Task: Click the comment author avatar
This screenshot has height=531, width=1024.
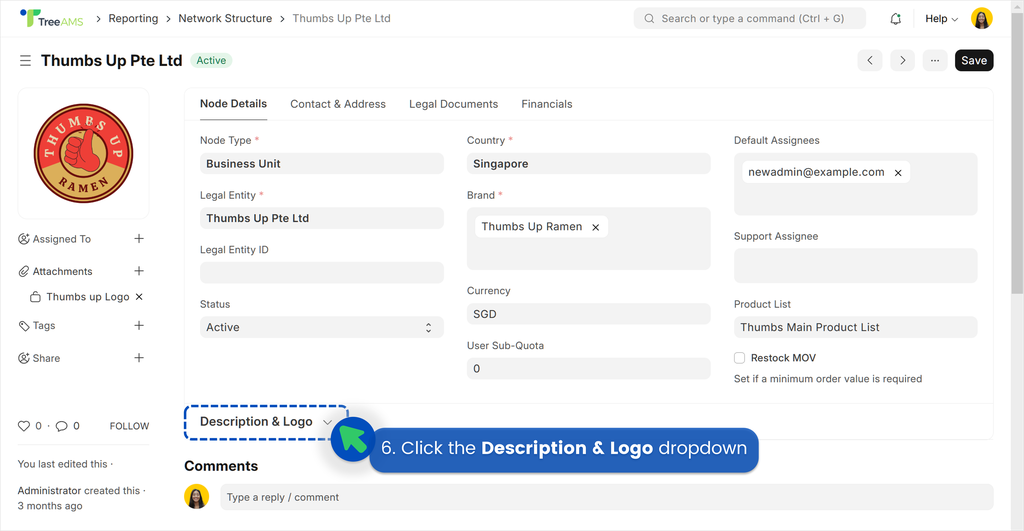Action: 197,496
